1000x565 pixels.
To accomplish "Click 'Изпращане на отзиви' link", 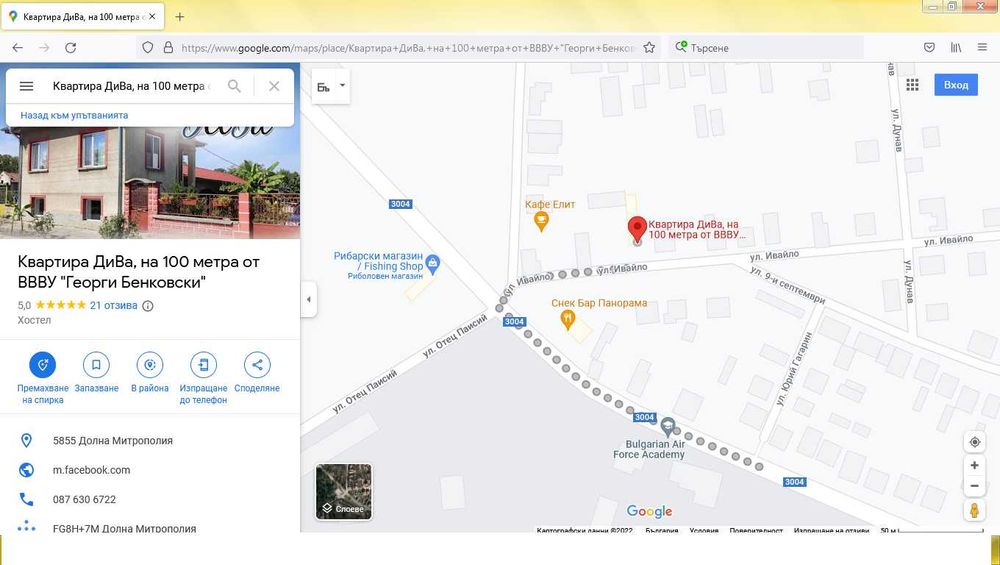I will click(x=831, y=531).
